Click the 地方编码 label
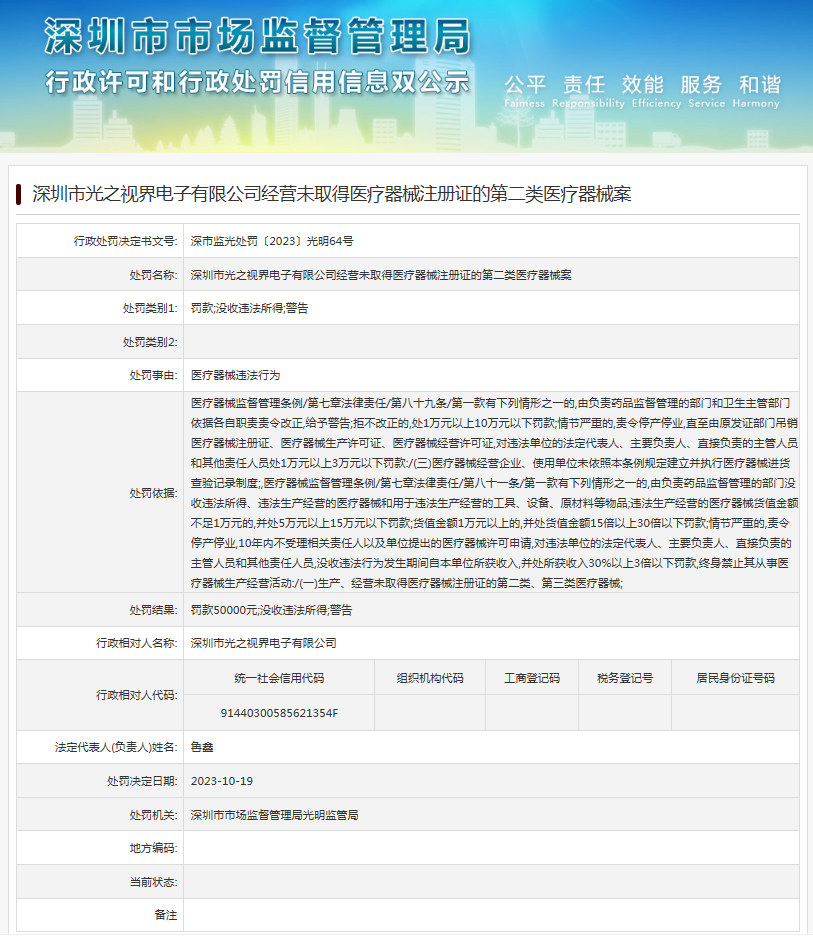 point(153,848)
